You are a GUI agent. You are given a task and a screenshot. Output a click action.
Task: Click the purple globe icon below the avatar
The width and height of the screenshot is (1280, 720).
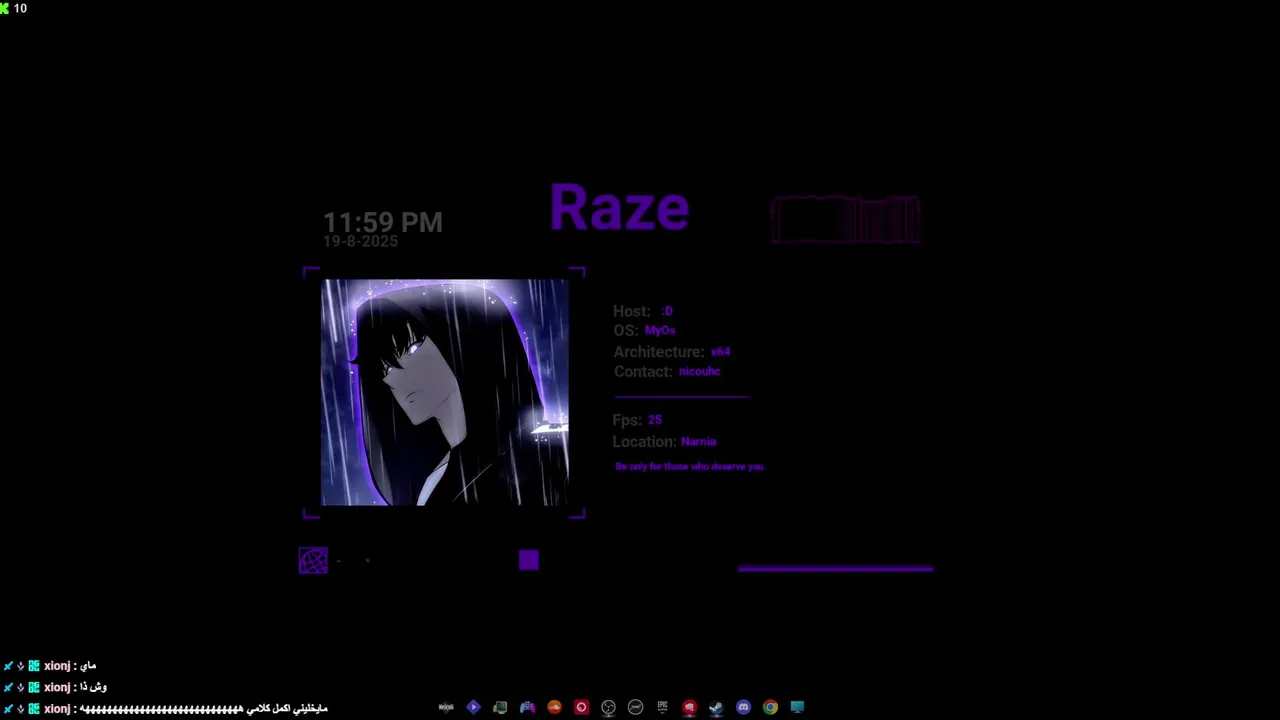(313, 561)
